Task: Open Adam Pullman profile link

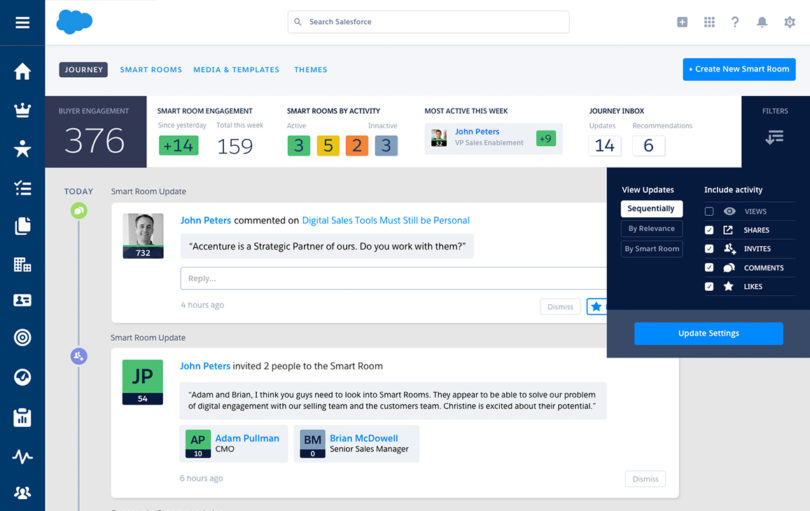Action: [247, 438]
